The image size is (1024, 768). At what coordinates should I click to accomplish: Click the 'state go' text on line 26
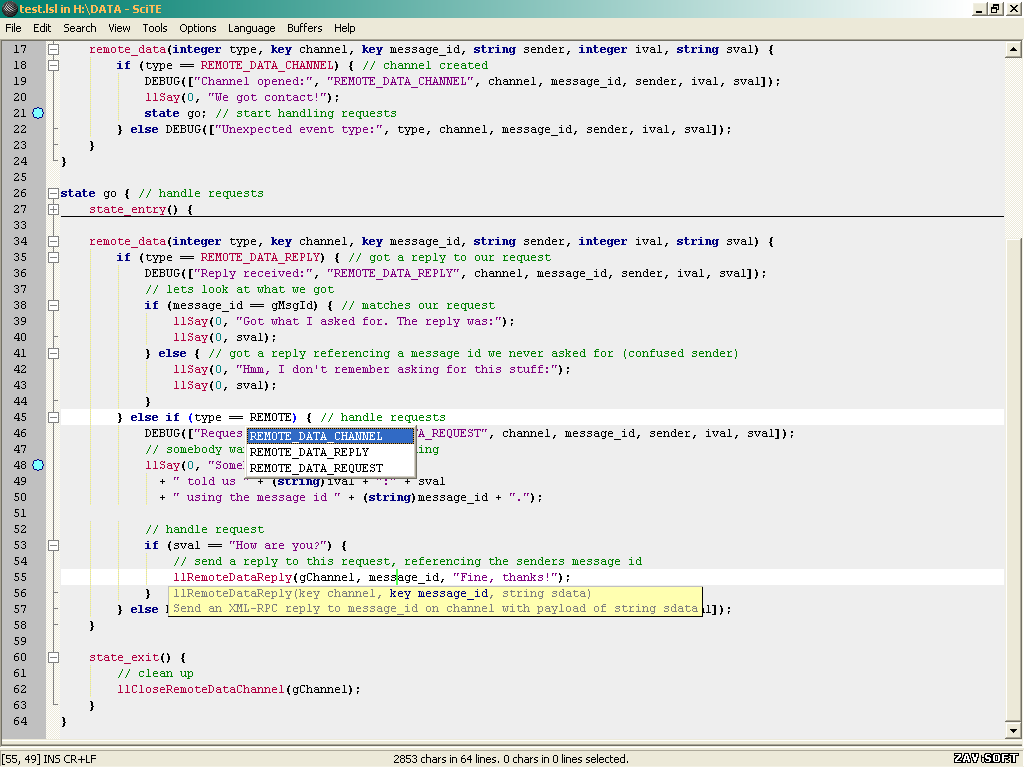[88, 193]
